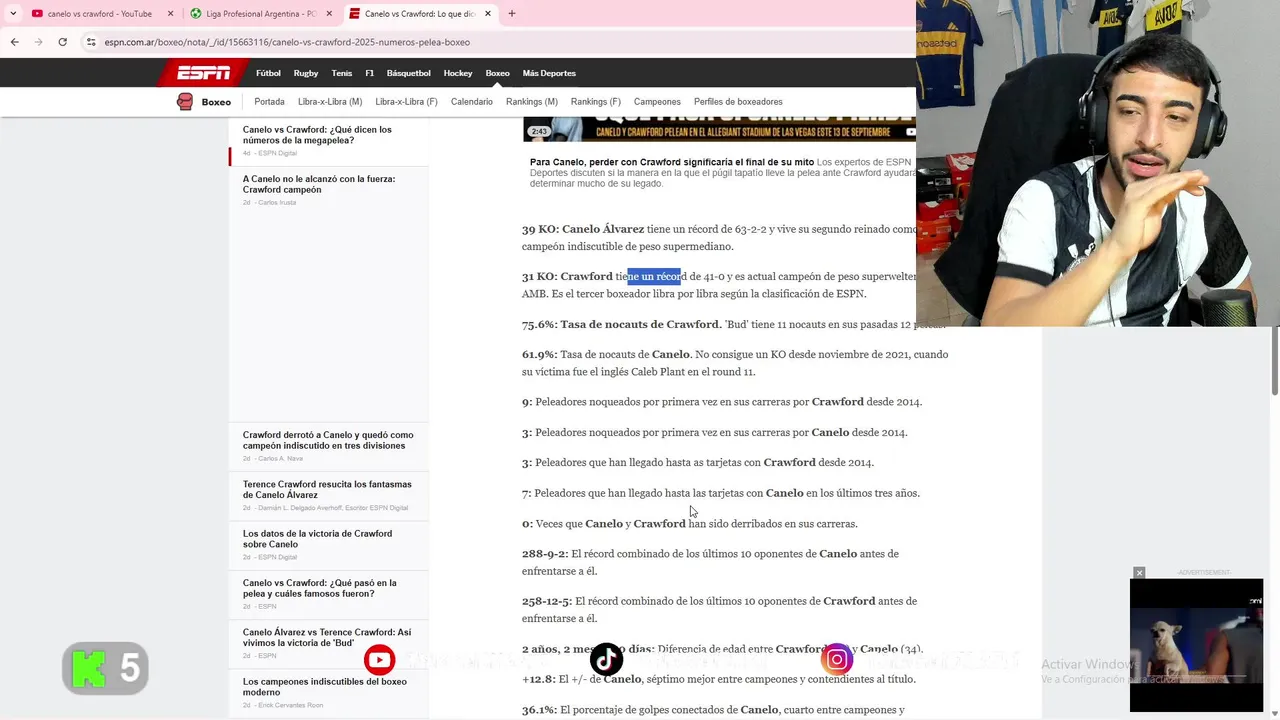Open 'Los datos de la victoria de Crawford' article
Viewport: 1280px width, 720px height.
317,539
